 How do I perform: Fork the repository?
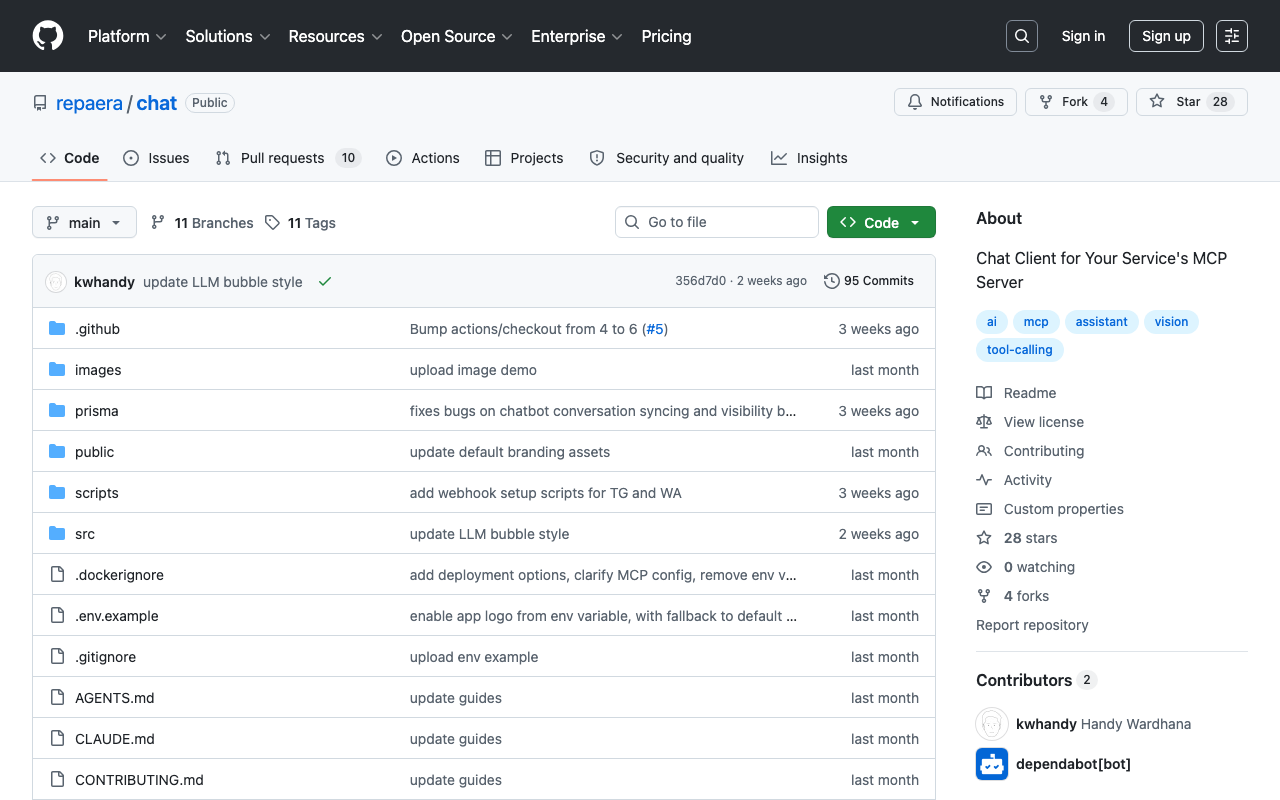point(1076,102)
